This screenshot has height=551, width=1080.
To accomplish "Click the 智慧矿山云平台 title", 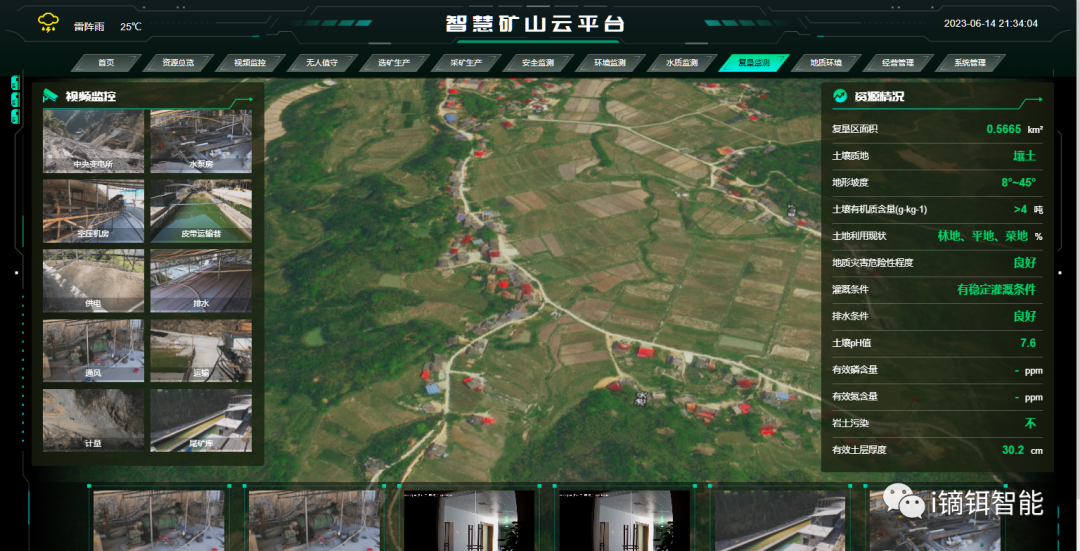I will point(534,23).
